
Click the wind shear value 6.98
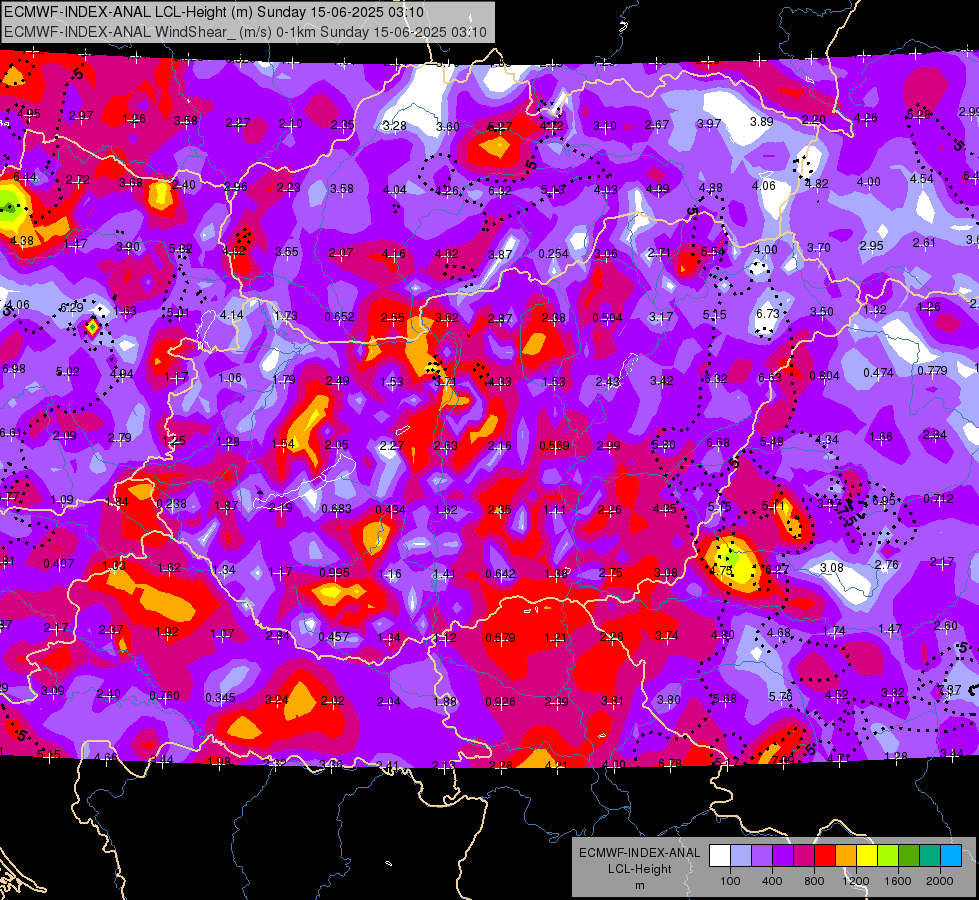click(x=14, y=368)
